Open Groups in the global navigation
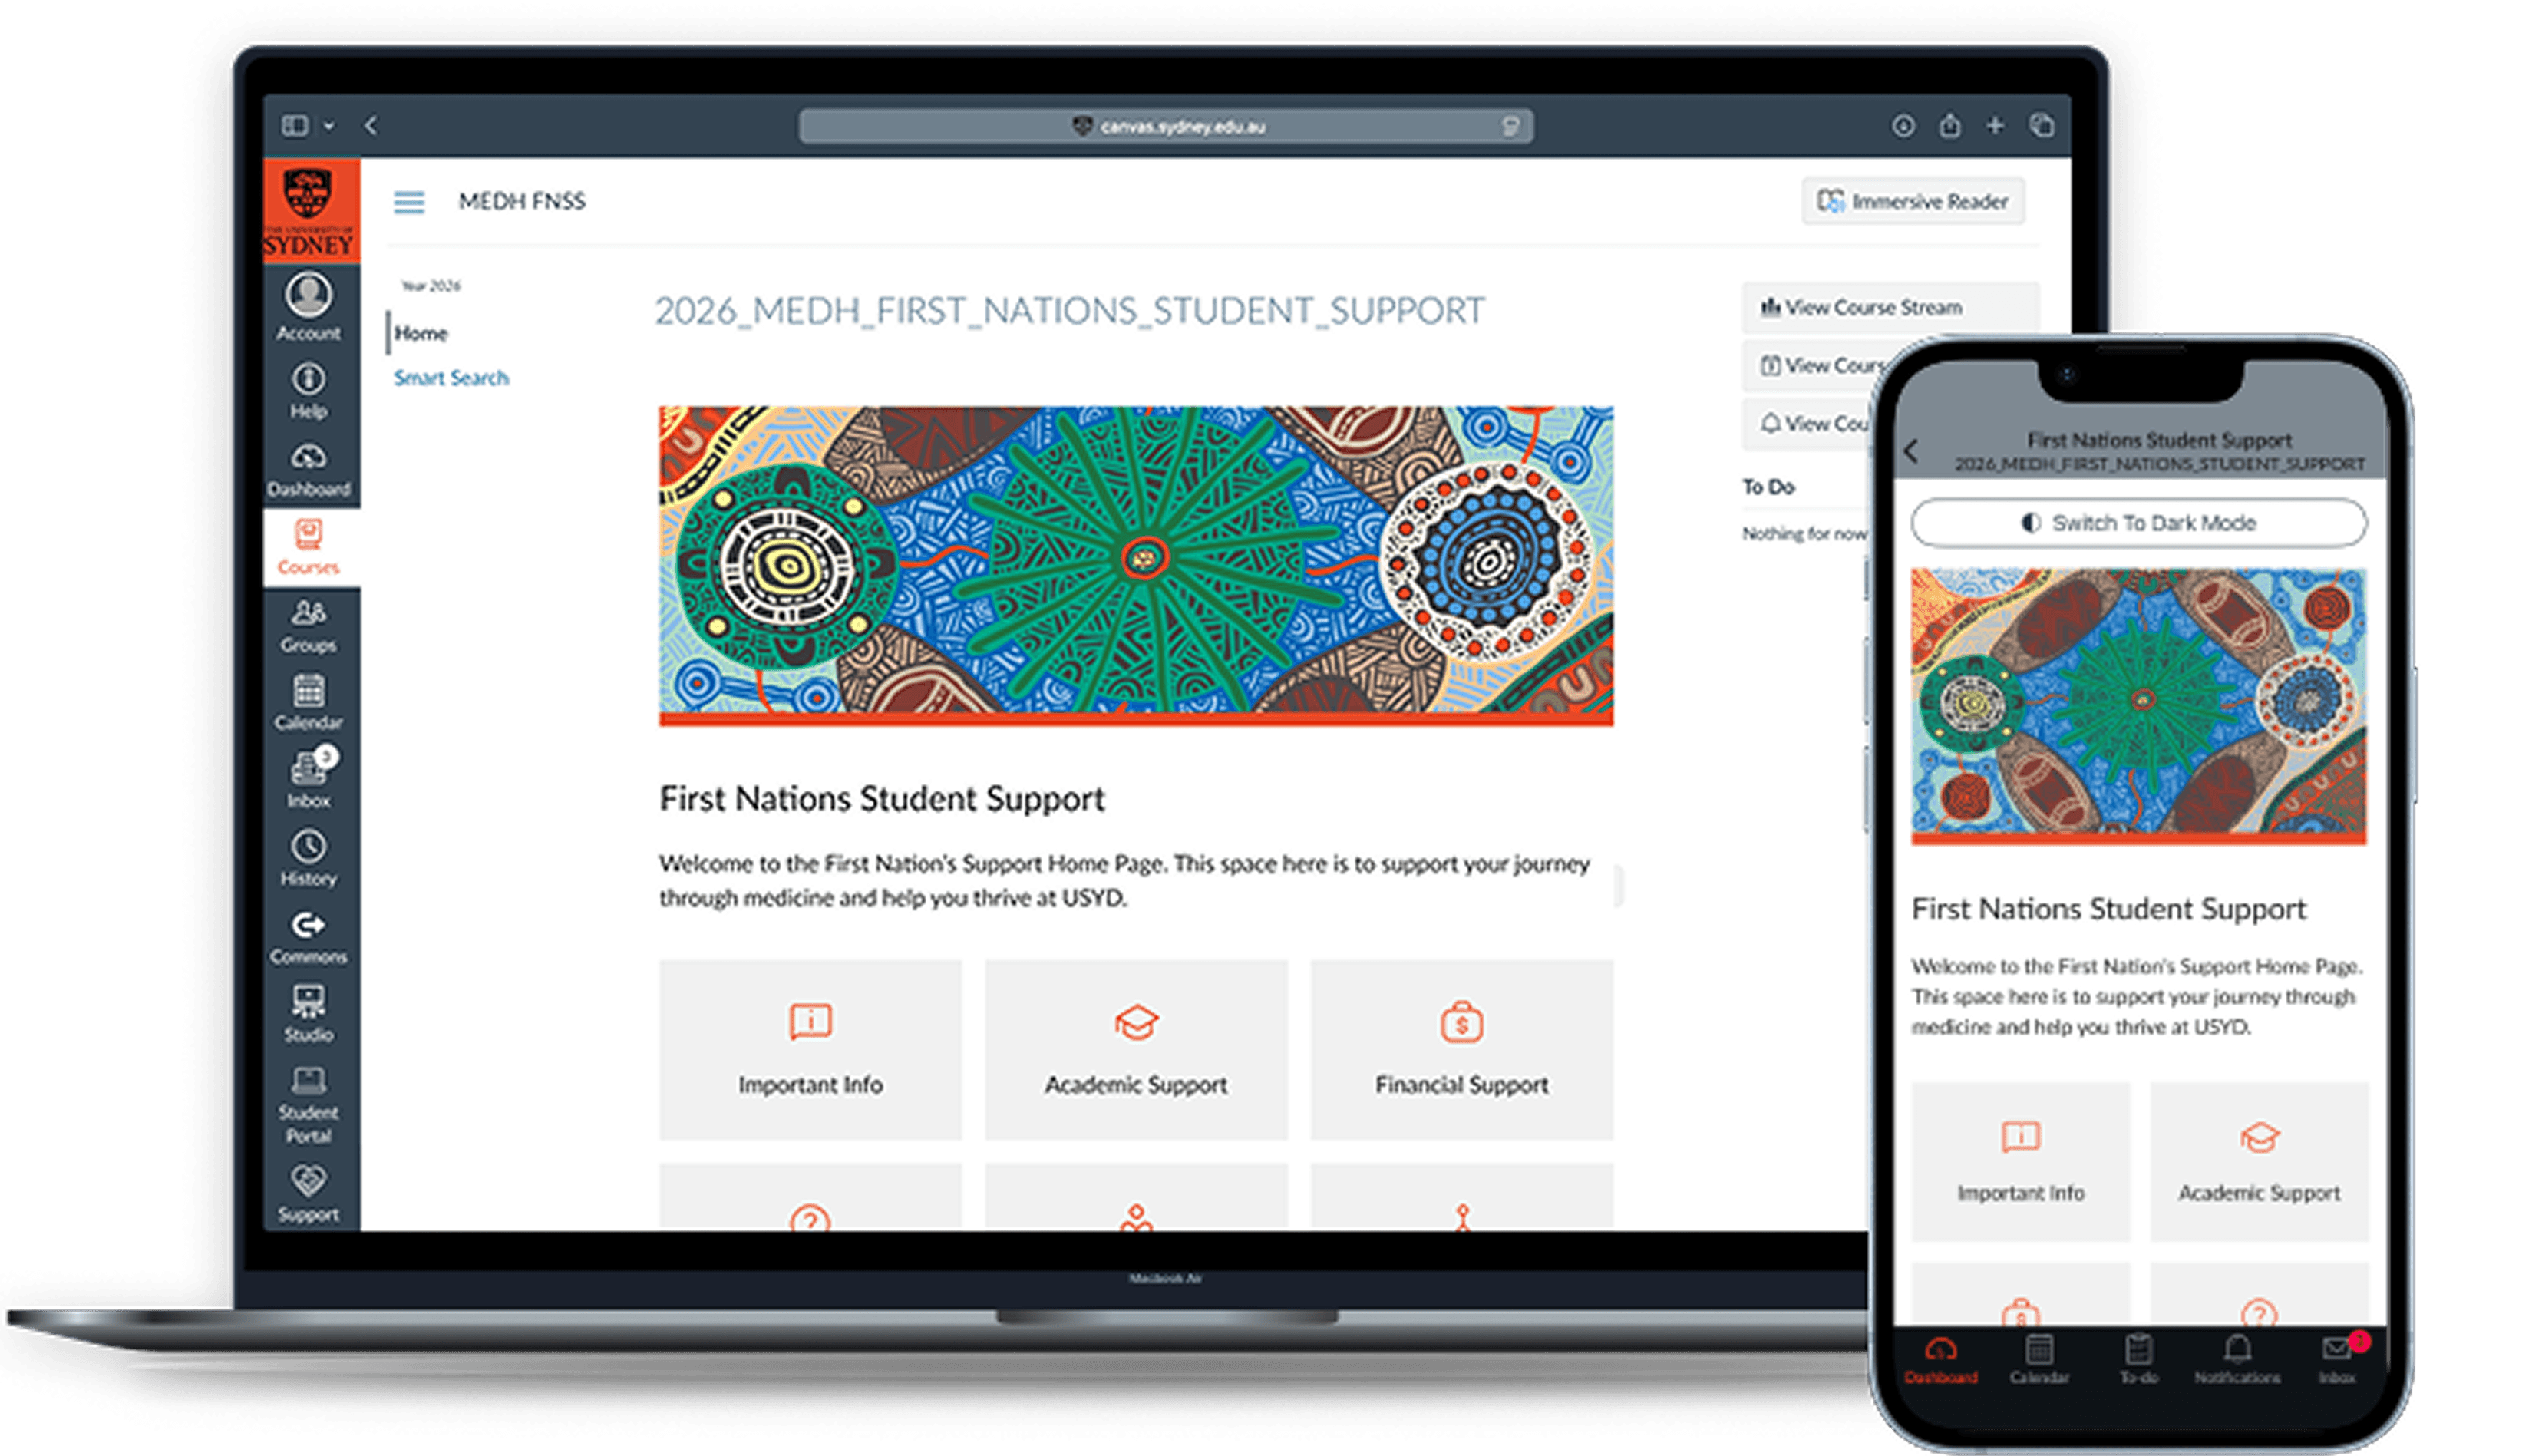The height and width of the screenshot is (1456, 2542). pos(308,625)
